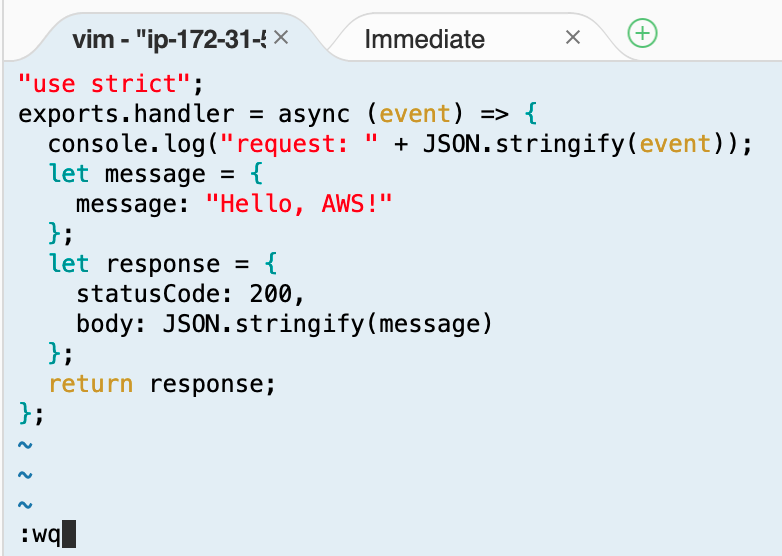The image size is (782, 556).
Task: Click the async keyword in handler line
Action: coord(314,114)
